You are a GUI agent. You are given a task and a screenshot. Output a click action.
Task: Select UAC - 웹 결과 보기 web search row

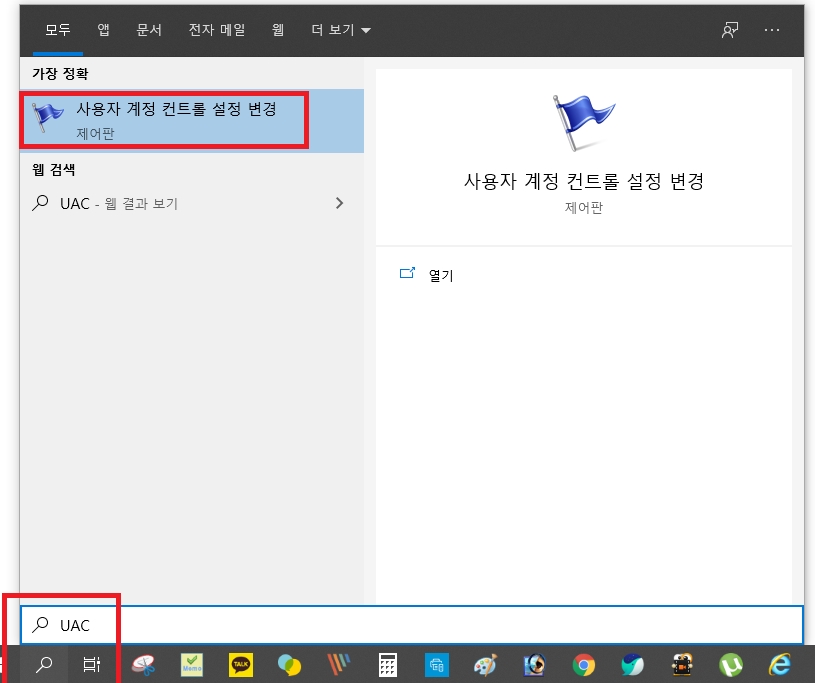point(191,203)
